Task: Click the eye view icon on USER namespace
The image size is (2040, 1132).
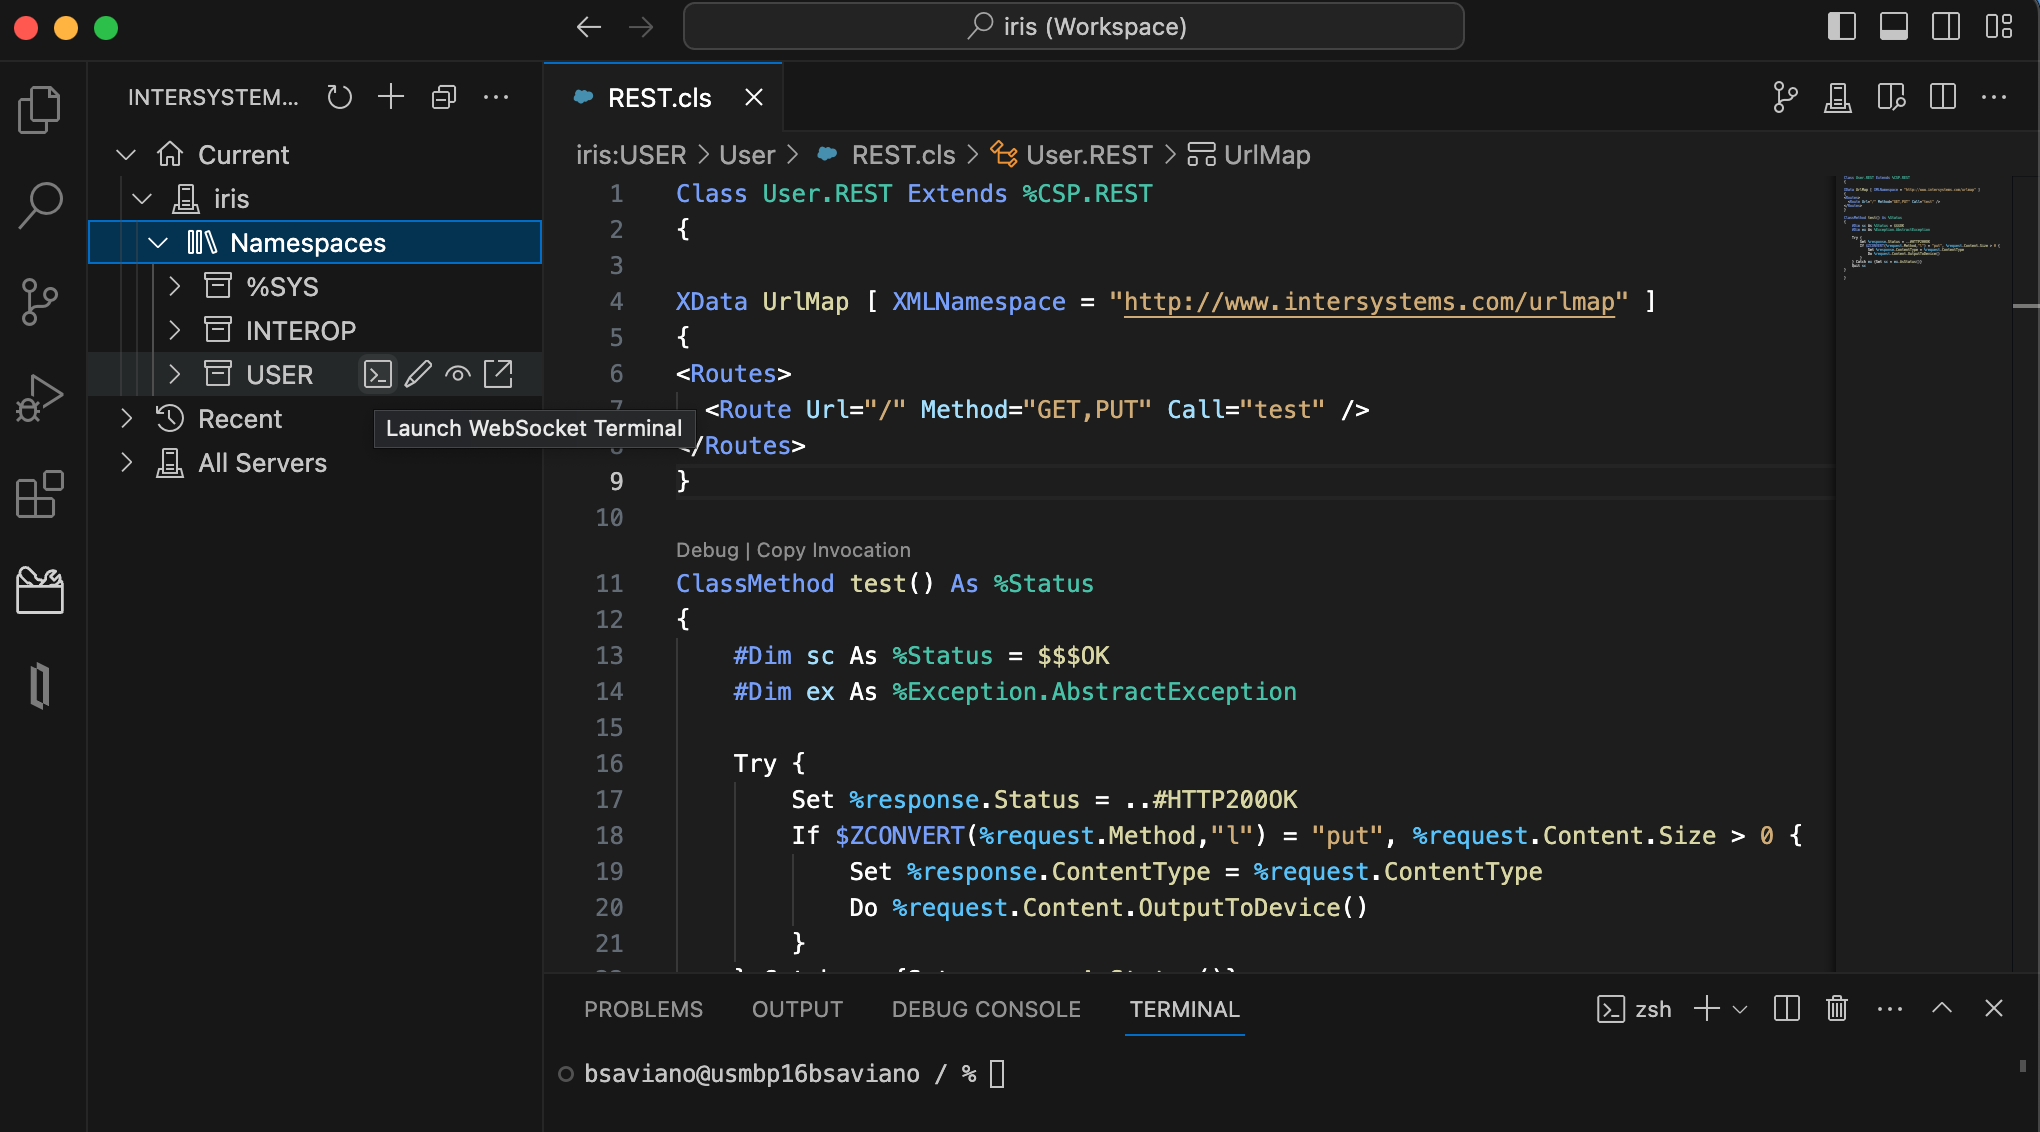Action: click(x=458, y=375)
